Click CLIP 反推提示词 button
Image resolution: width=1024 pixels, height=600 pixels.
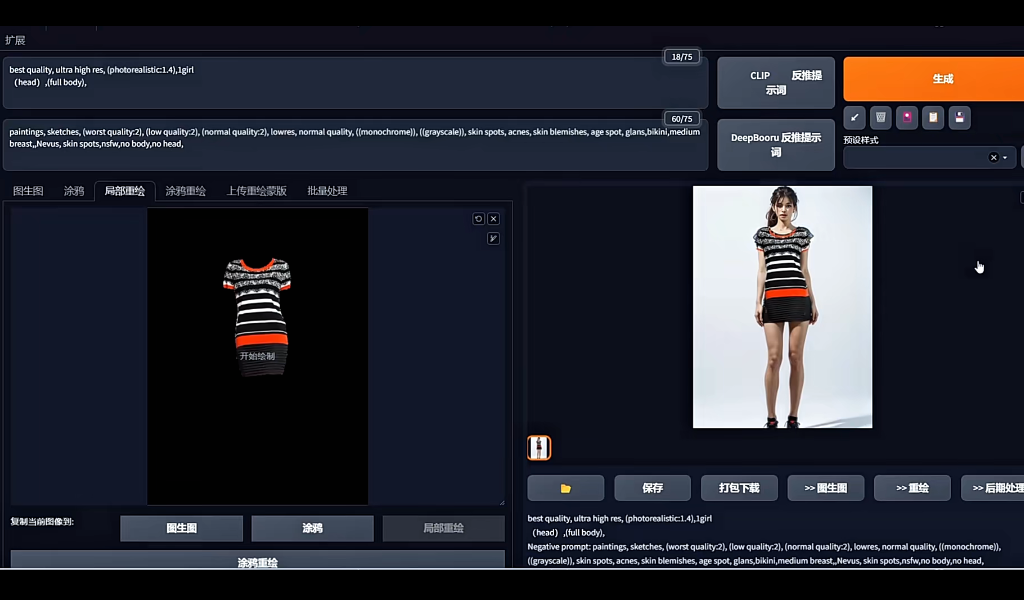click(x=776, y=83)
